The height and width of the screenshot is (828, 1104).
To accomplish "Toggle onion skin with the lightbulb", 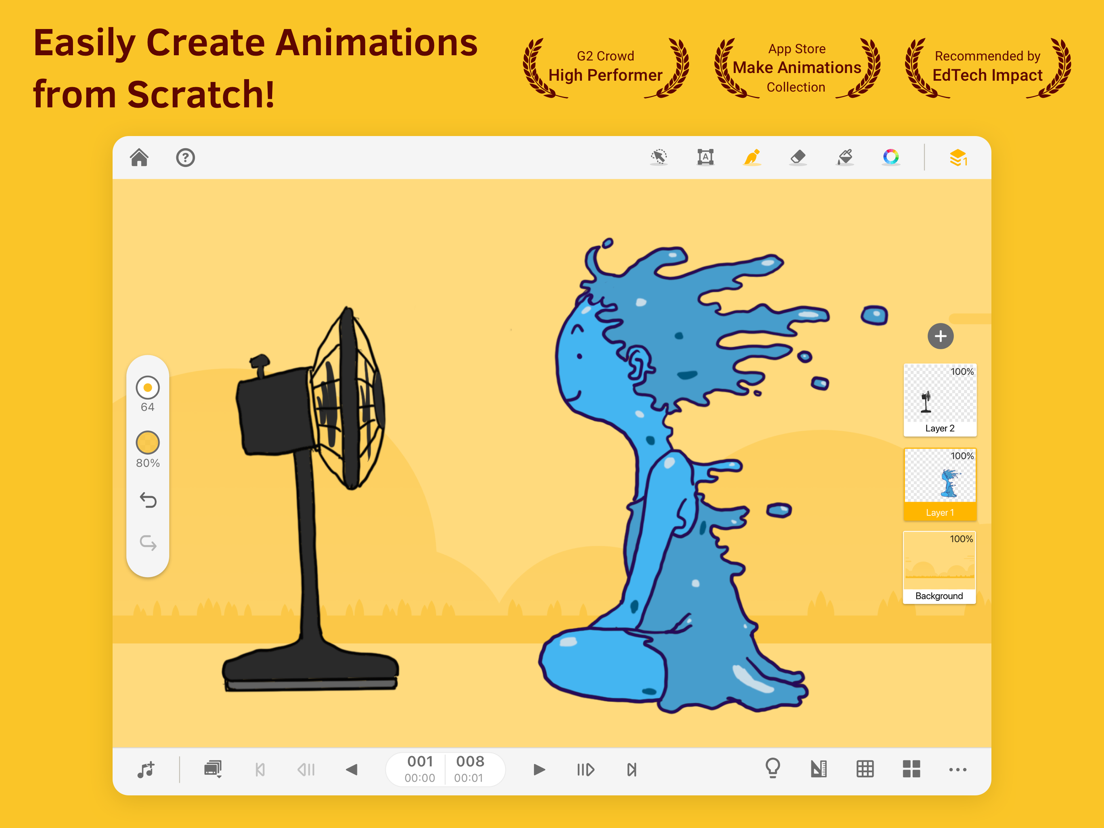I will click(x=771, y=768).
